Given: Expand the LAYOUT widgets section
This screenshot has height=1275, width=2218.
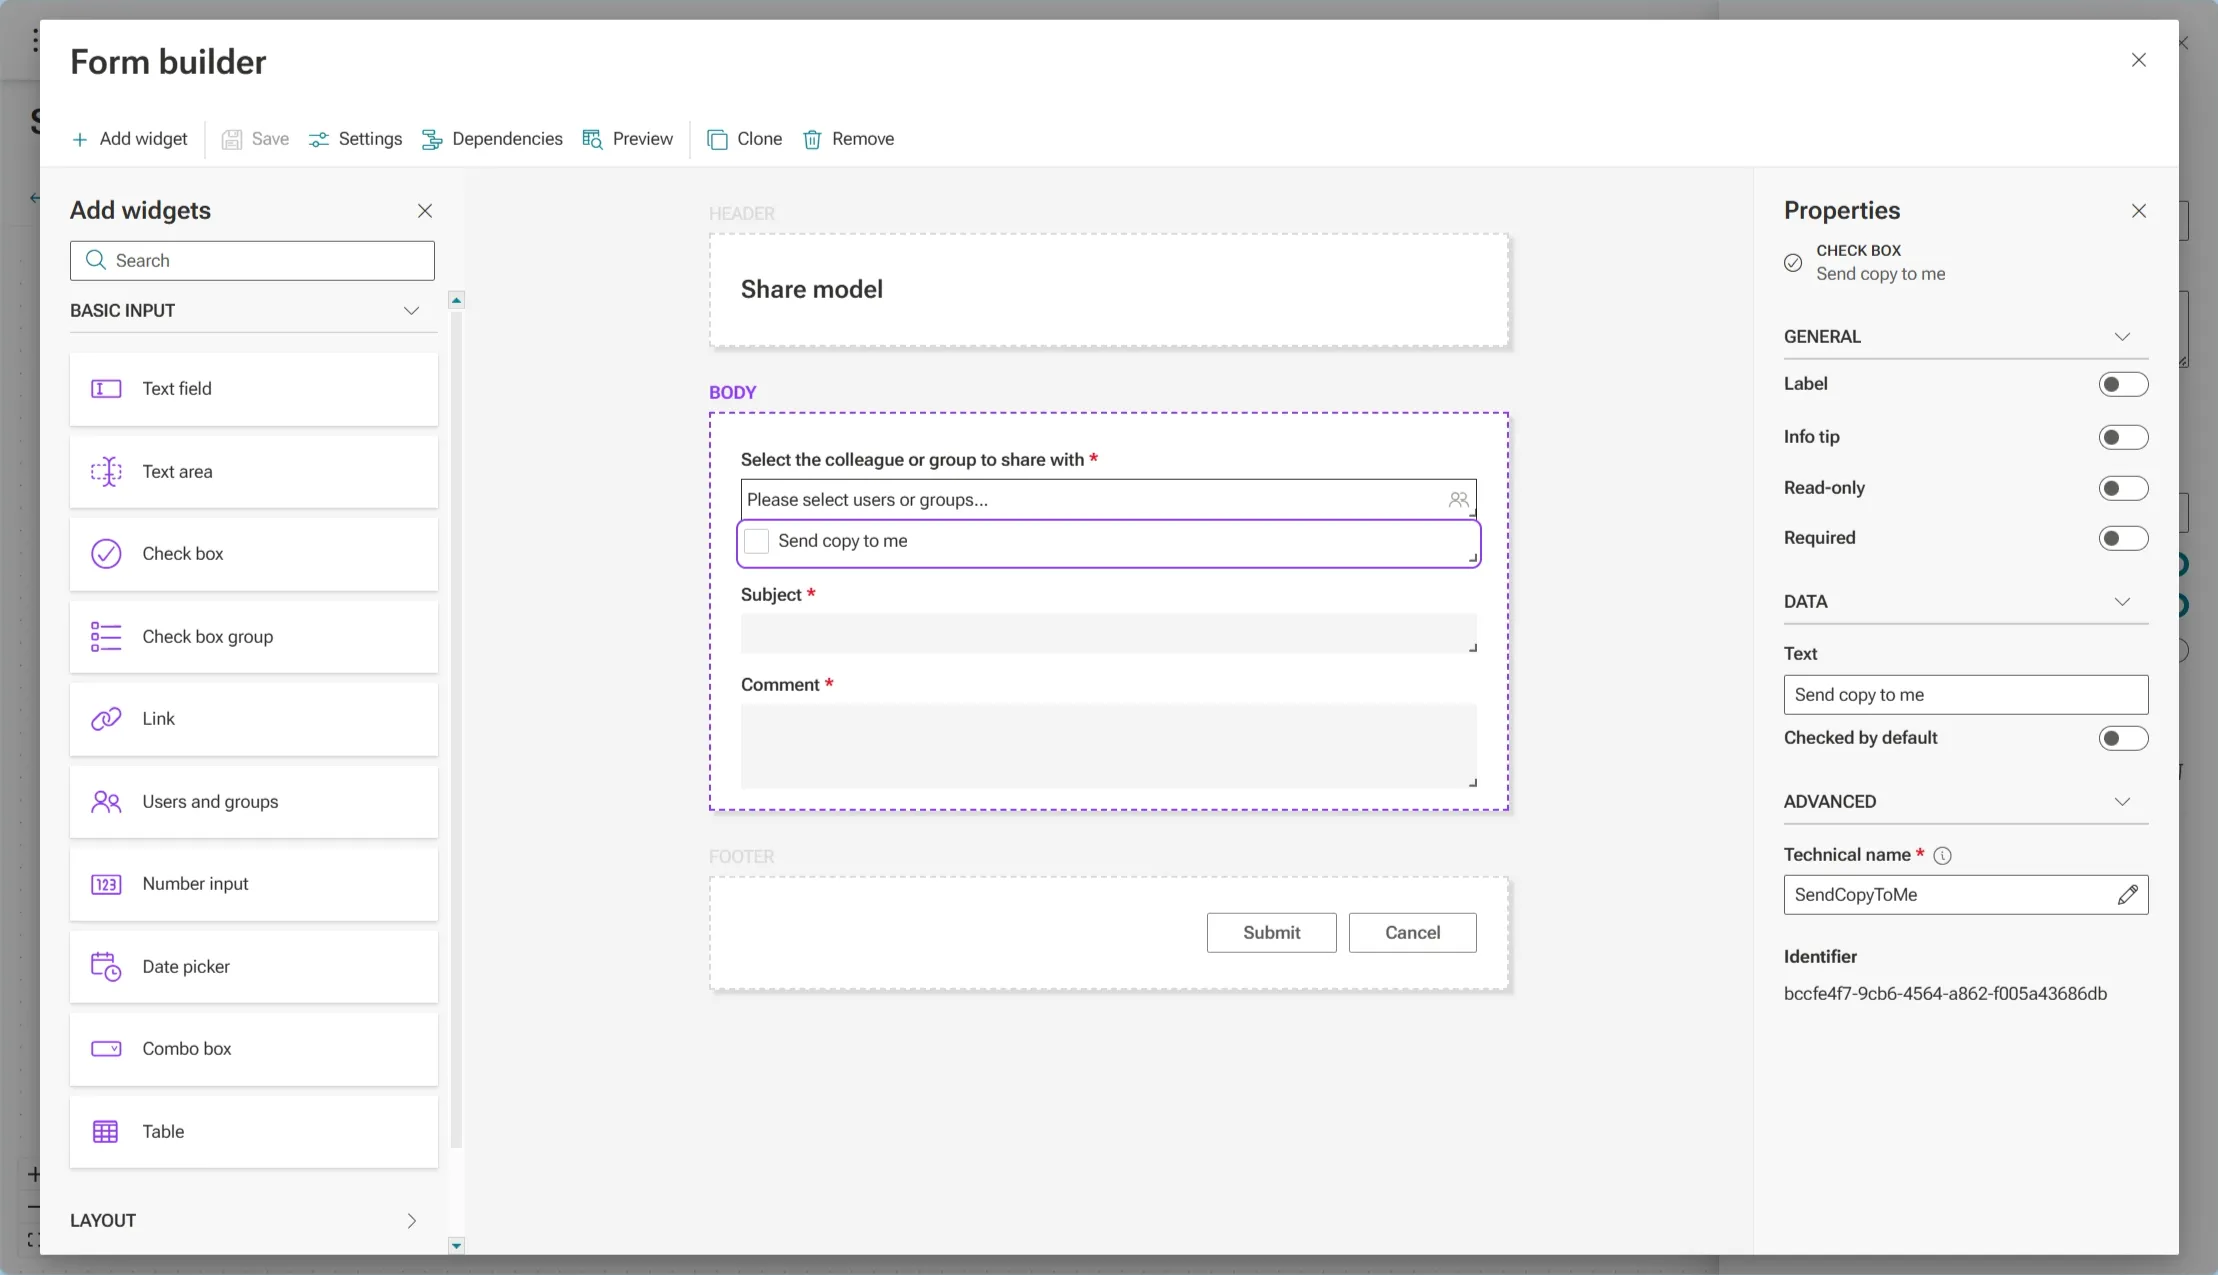Looking at the screenshot, I should (411, 1220).
